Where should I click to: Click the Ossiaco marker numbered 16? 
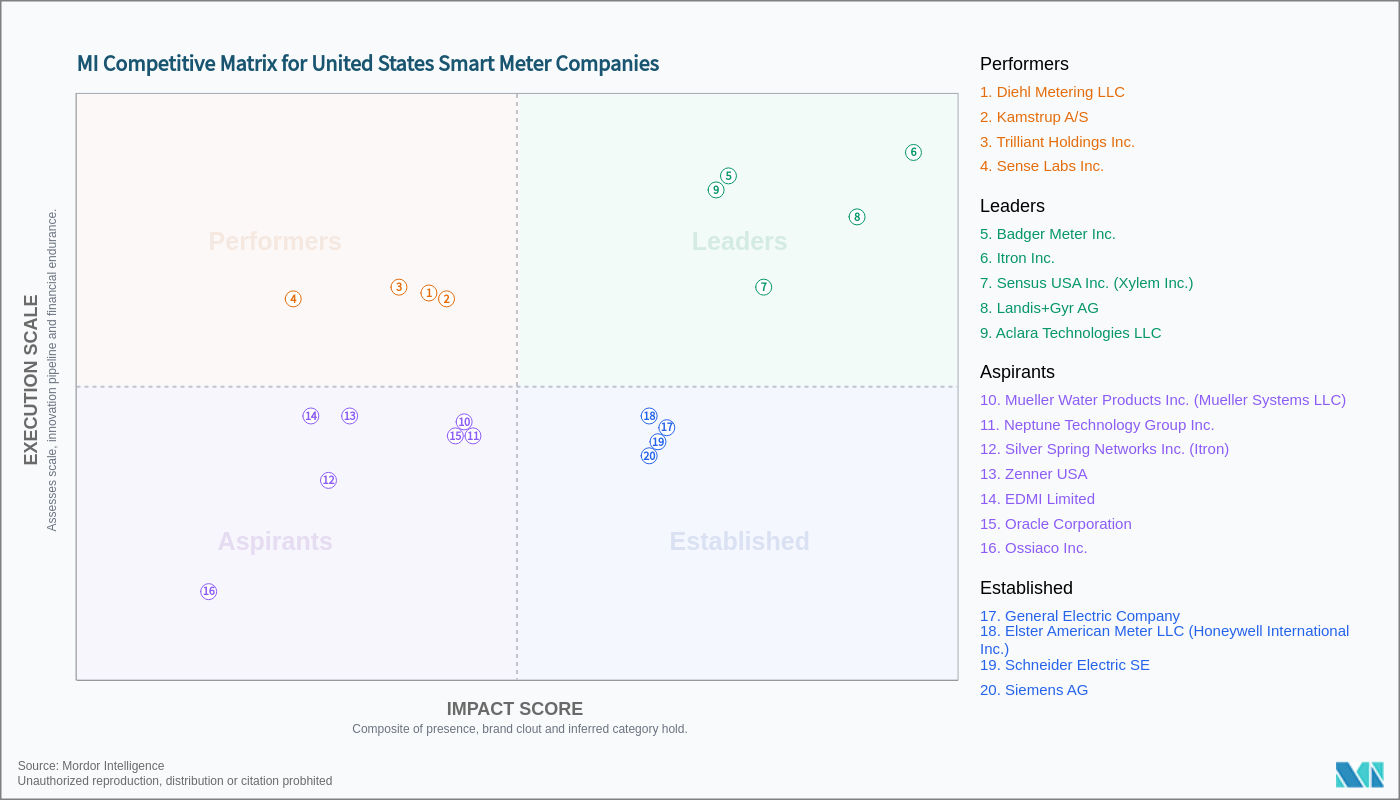pos(209,592)
